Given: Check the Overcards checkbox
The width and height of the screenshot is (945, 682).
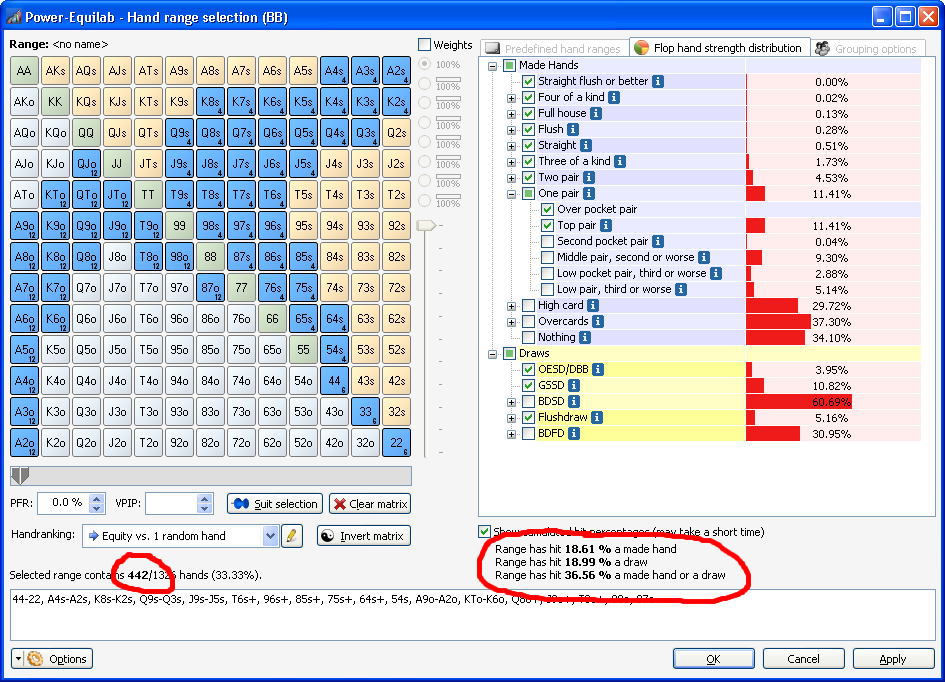Looking at the screenshot, I should tap(529, 322).
